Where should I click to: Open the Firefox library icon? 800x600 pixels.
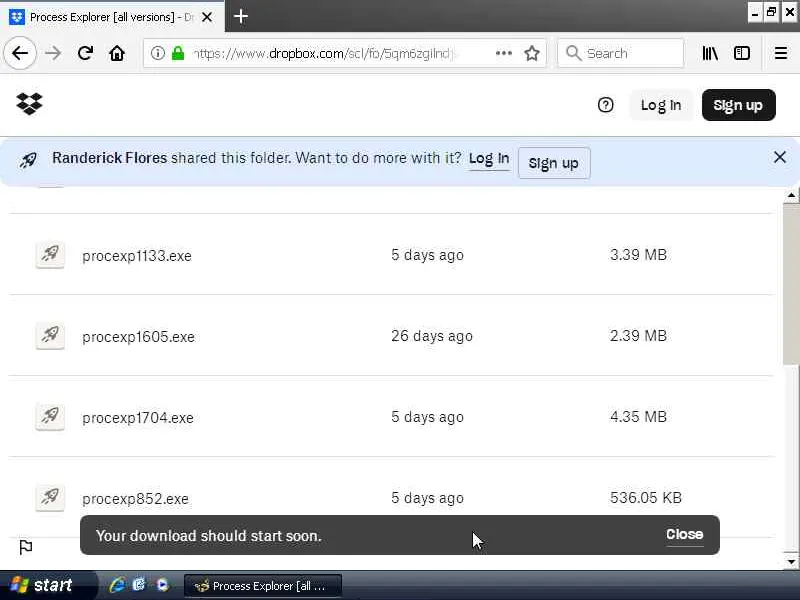pyautogui.click(x=710, y=53)
